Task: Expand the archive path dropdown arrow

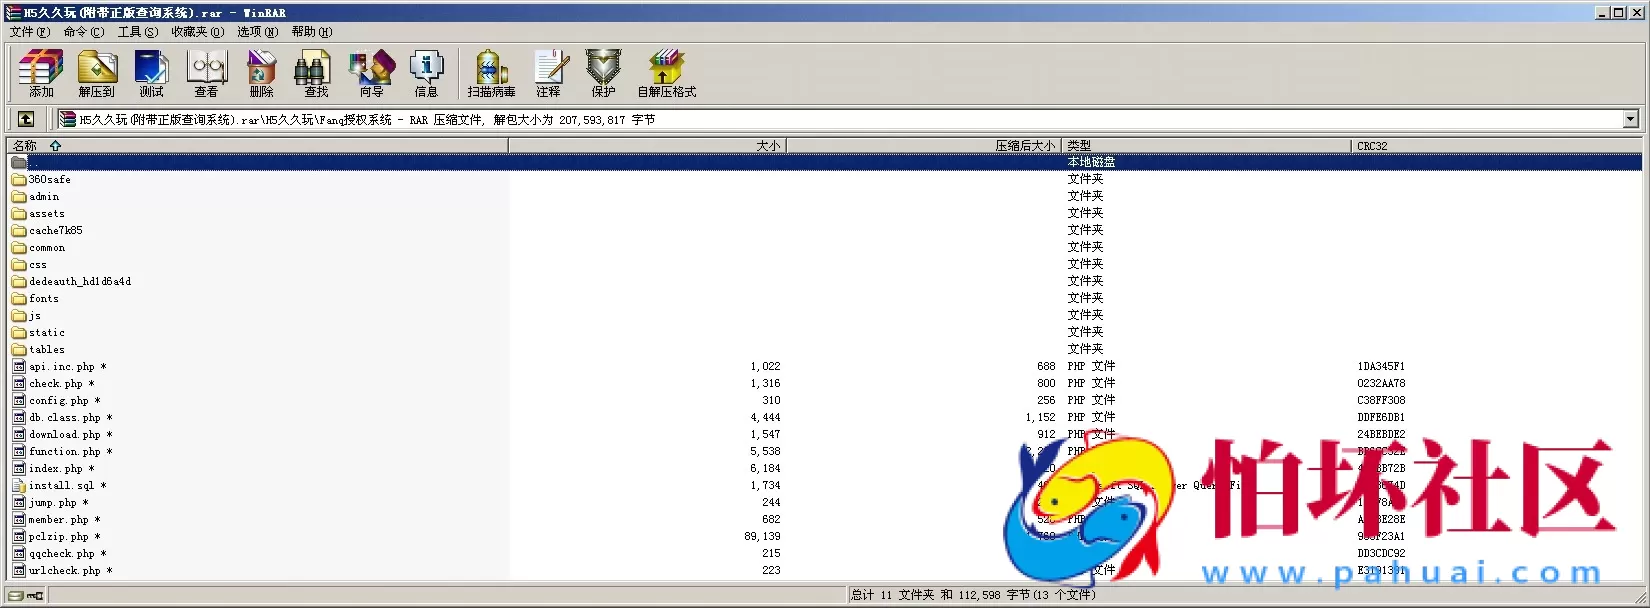Action: (1630, 119)
